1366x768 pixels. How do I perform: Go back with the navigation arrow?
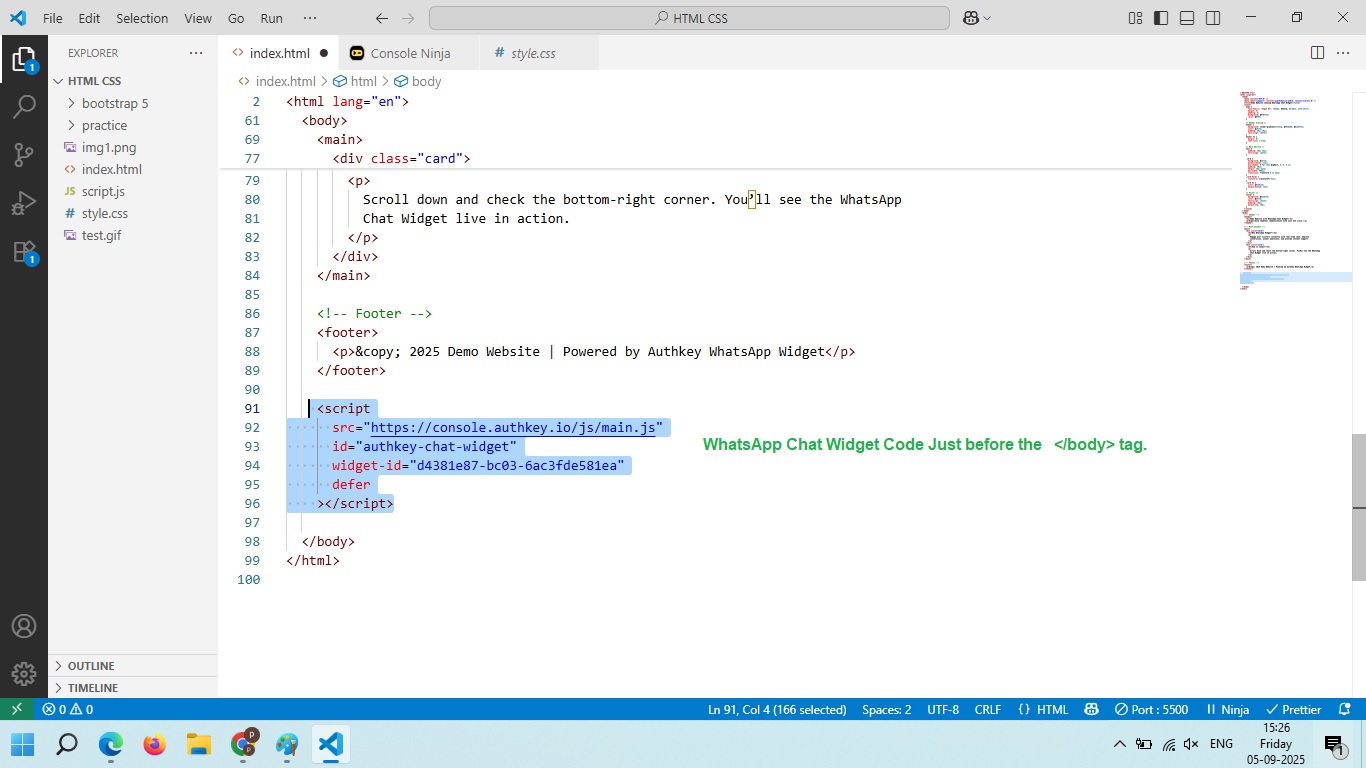click(381, 18)
